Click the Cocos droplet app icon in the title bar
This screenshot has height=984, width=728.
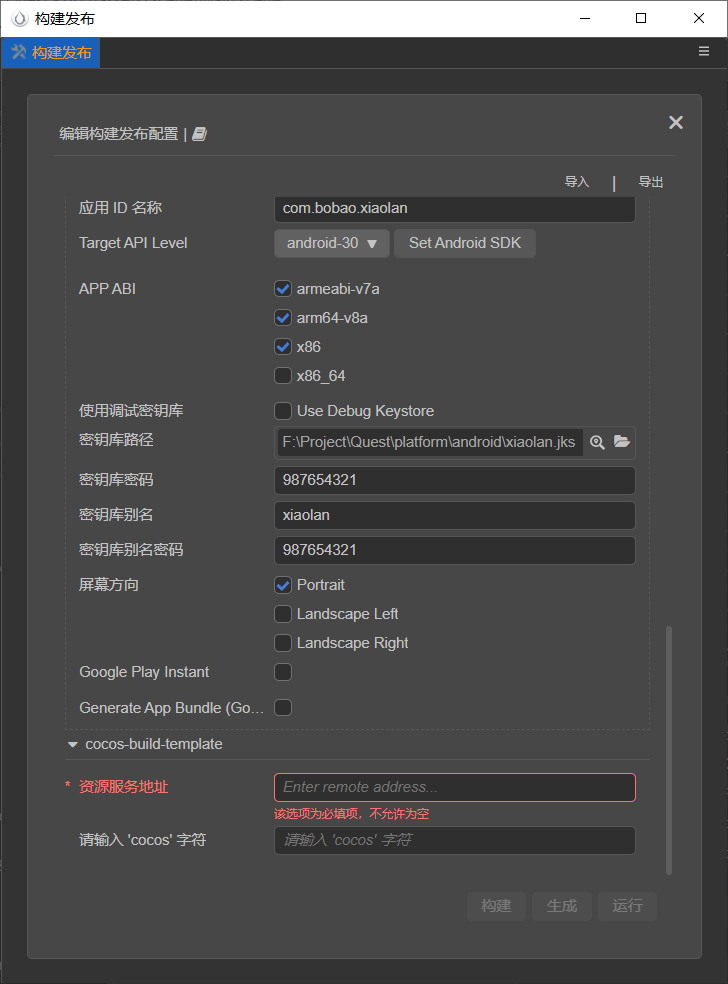tap(20, 19)
